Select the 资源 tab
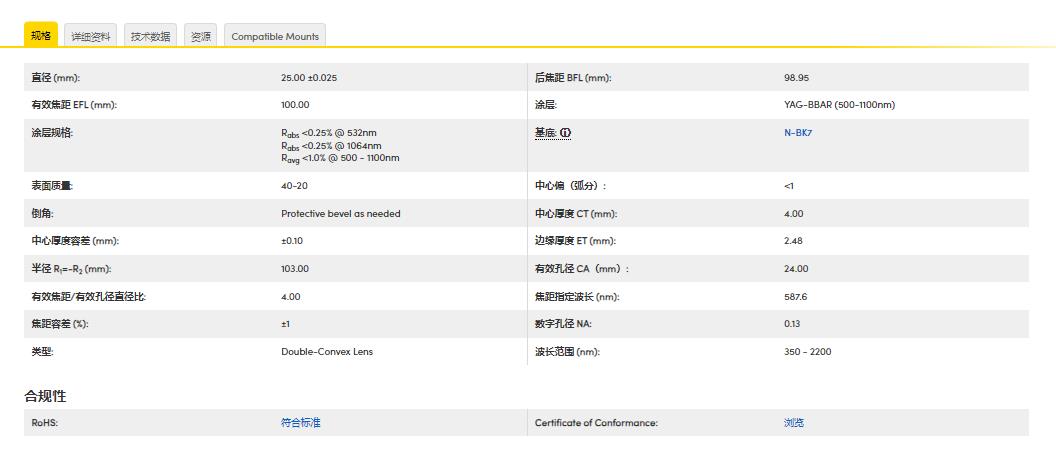Screen dimensions: 1056x463 [201, 36]
